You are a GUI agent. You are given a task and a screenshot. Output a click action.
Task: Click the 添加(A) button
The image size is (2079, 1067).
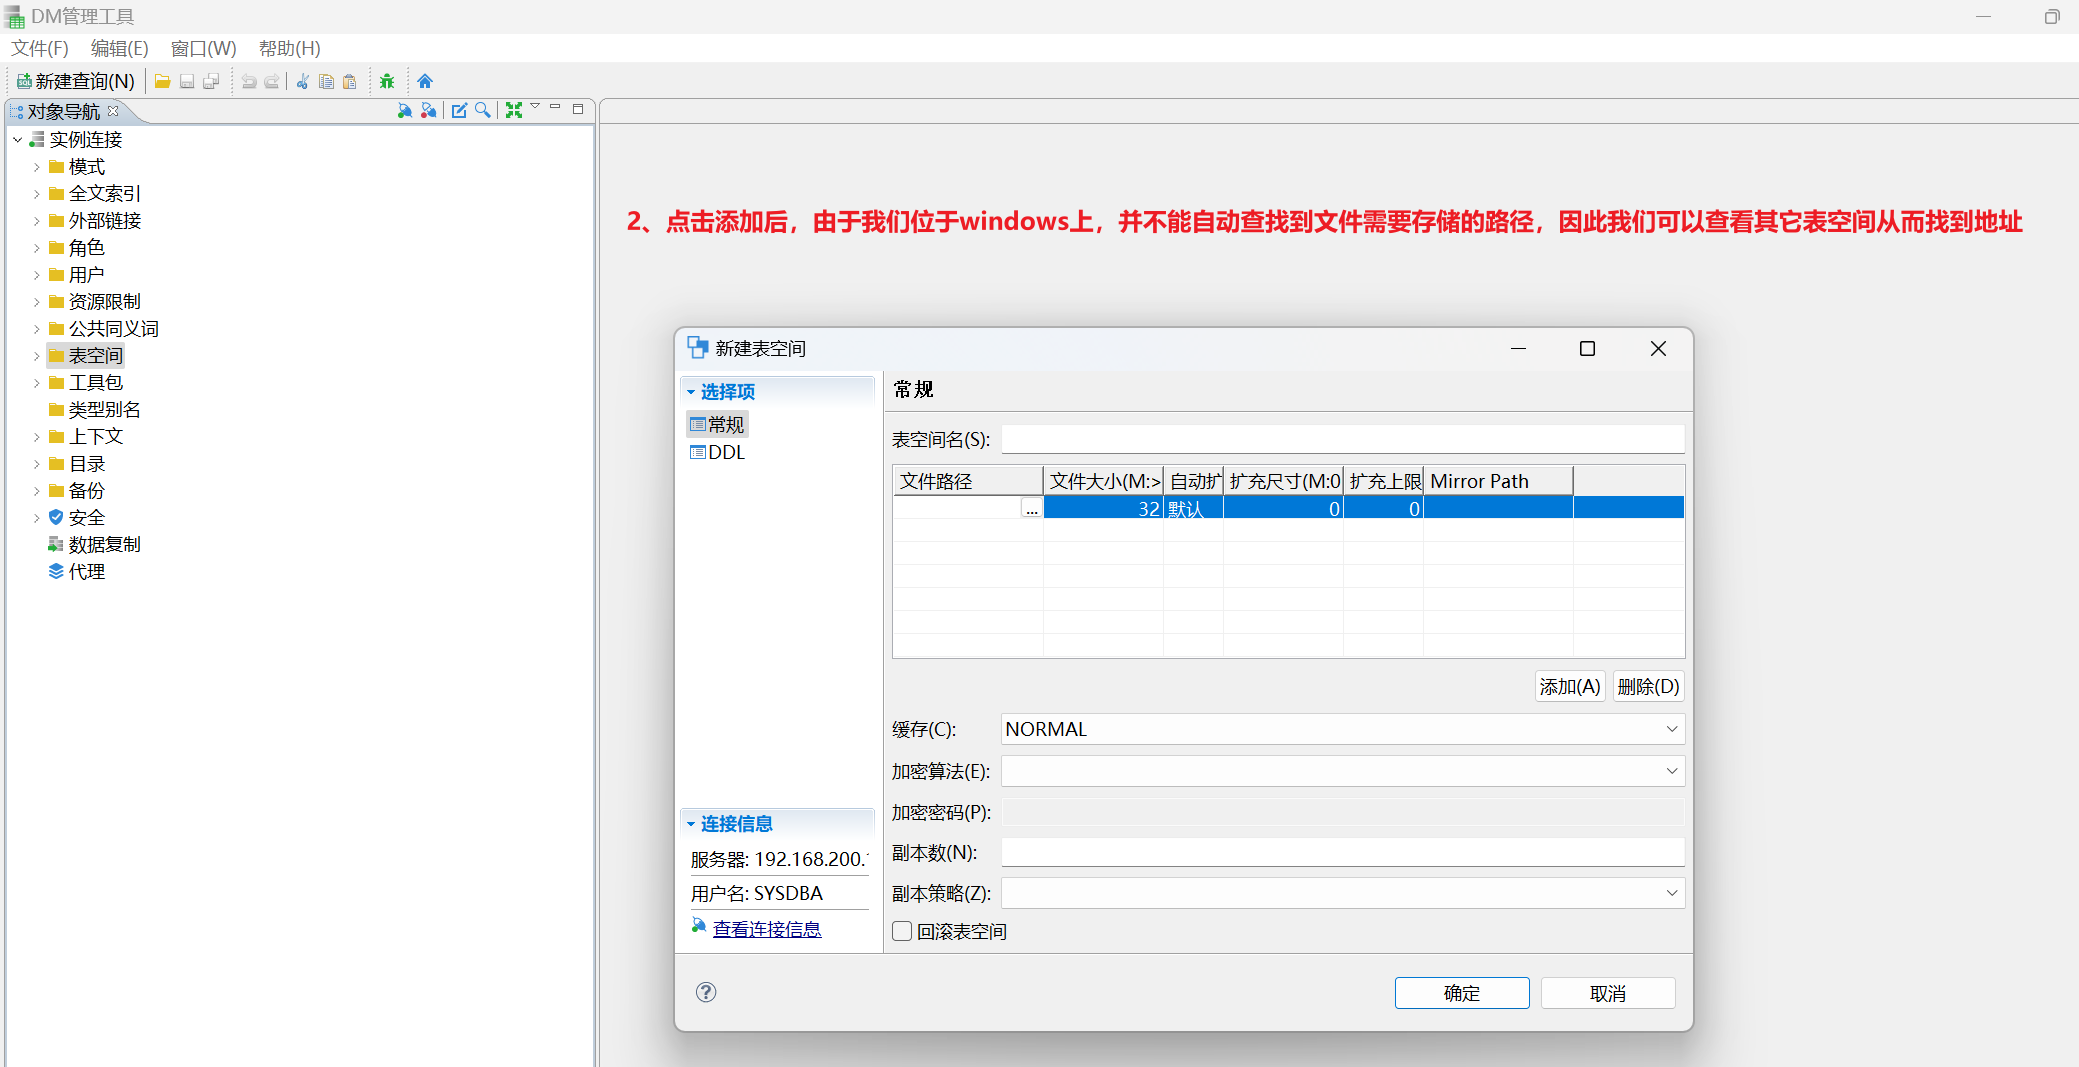coord(1569,686)
